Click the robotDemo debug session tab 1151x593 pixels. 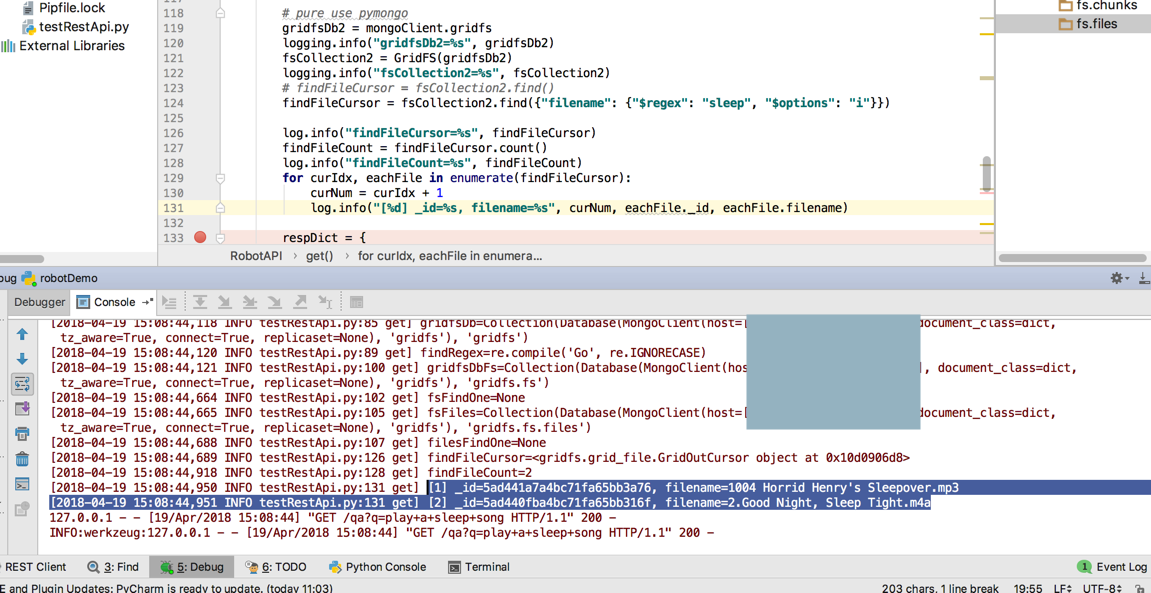coord(61,278)
